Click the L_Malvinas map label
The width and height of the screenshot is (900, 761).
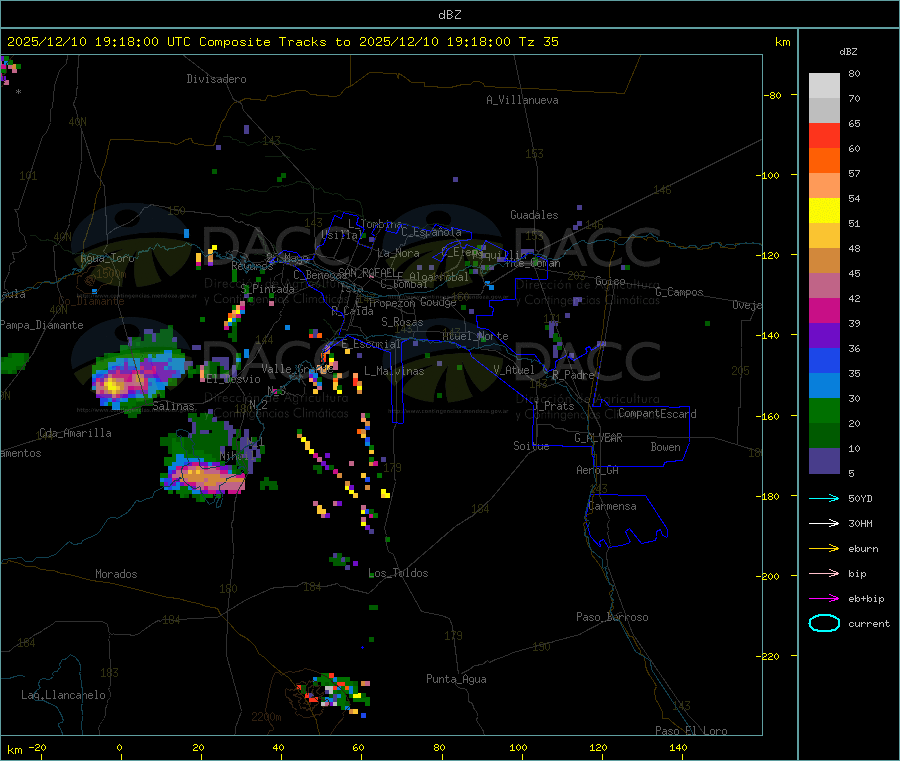(394, 371)
